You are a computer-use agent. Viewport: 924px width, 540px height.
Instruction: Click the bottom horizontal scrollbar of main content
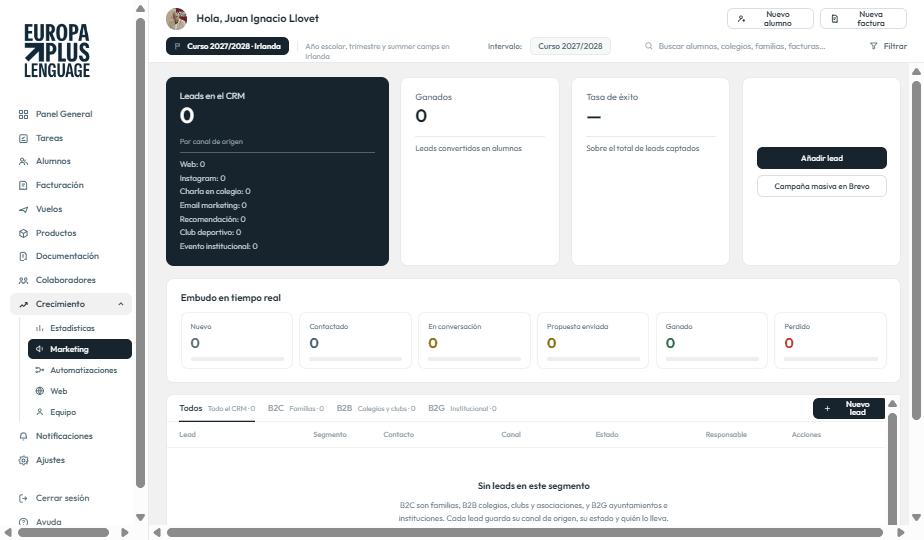point(524,532)
